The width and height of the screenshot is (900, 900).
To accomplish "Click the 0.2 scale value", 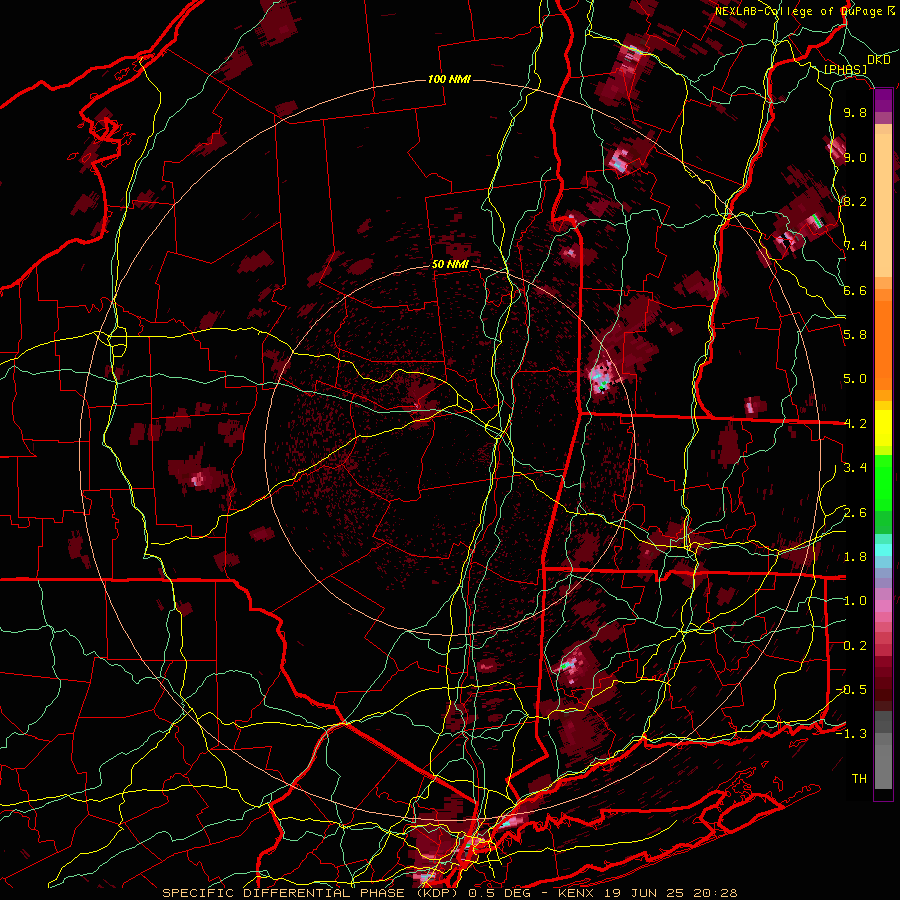I will click(x=855, y=646).
